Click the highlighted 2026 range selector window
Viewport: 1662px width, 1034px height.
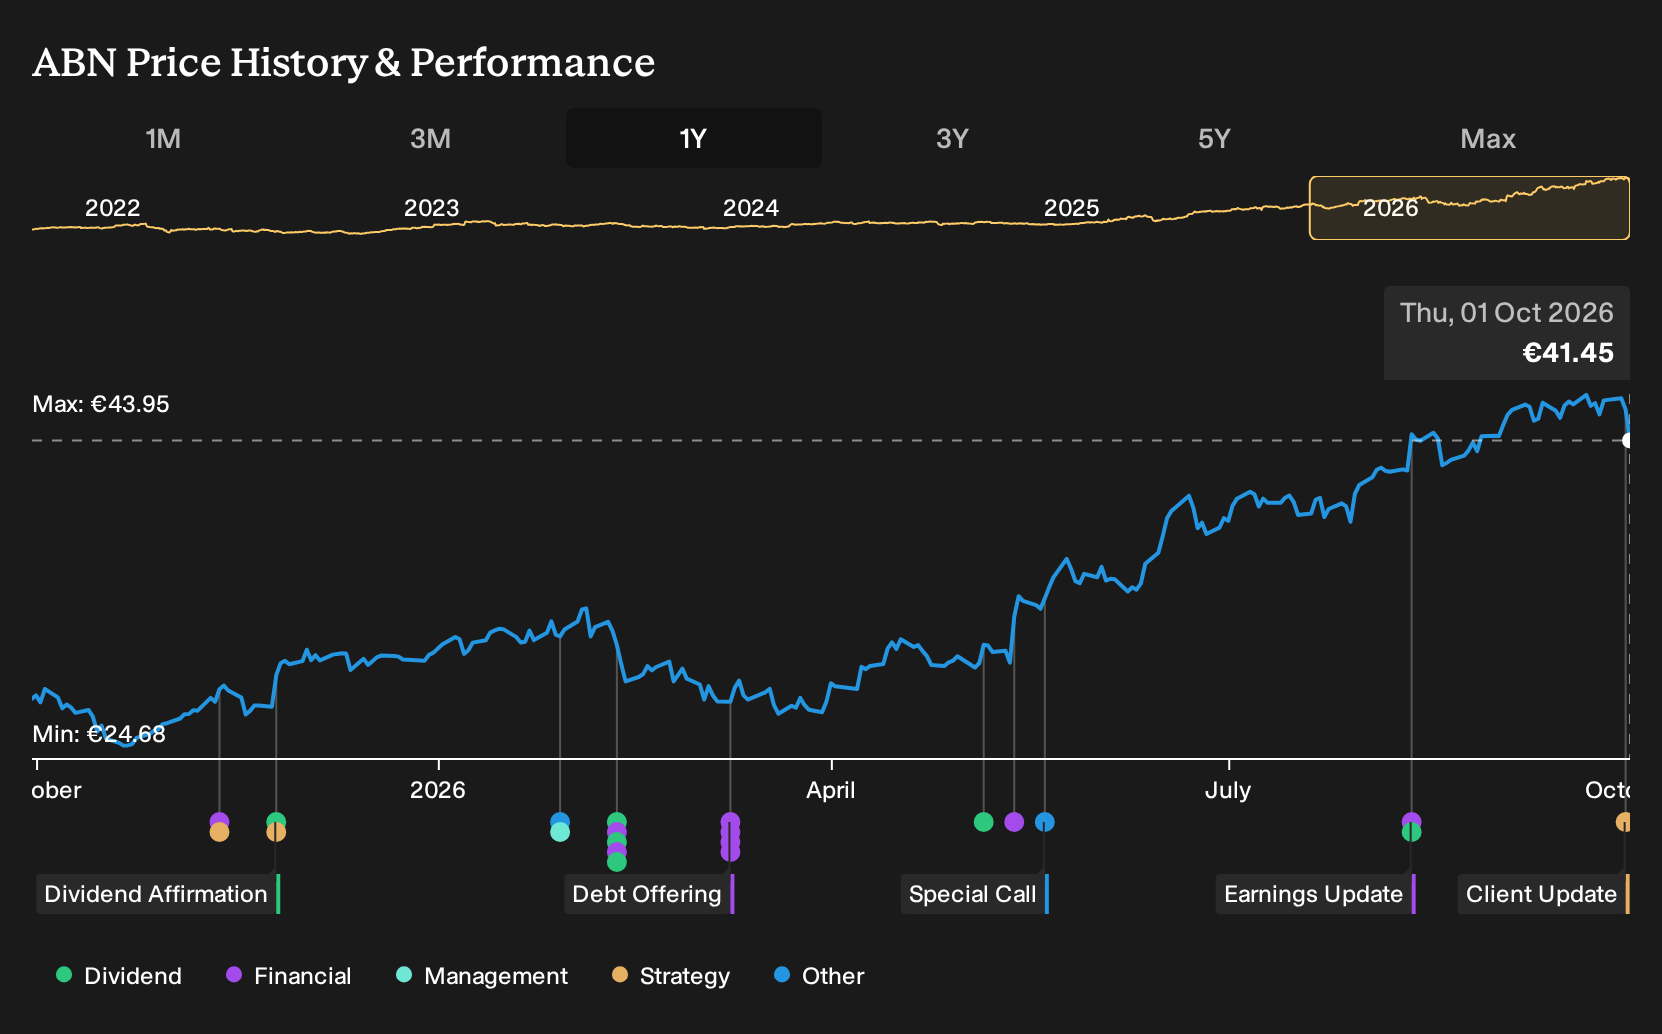(x=1469, y=208)
